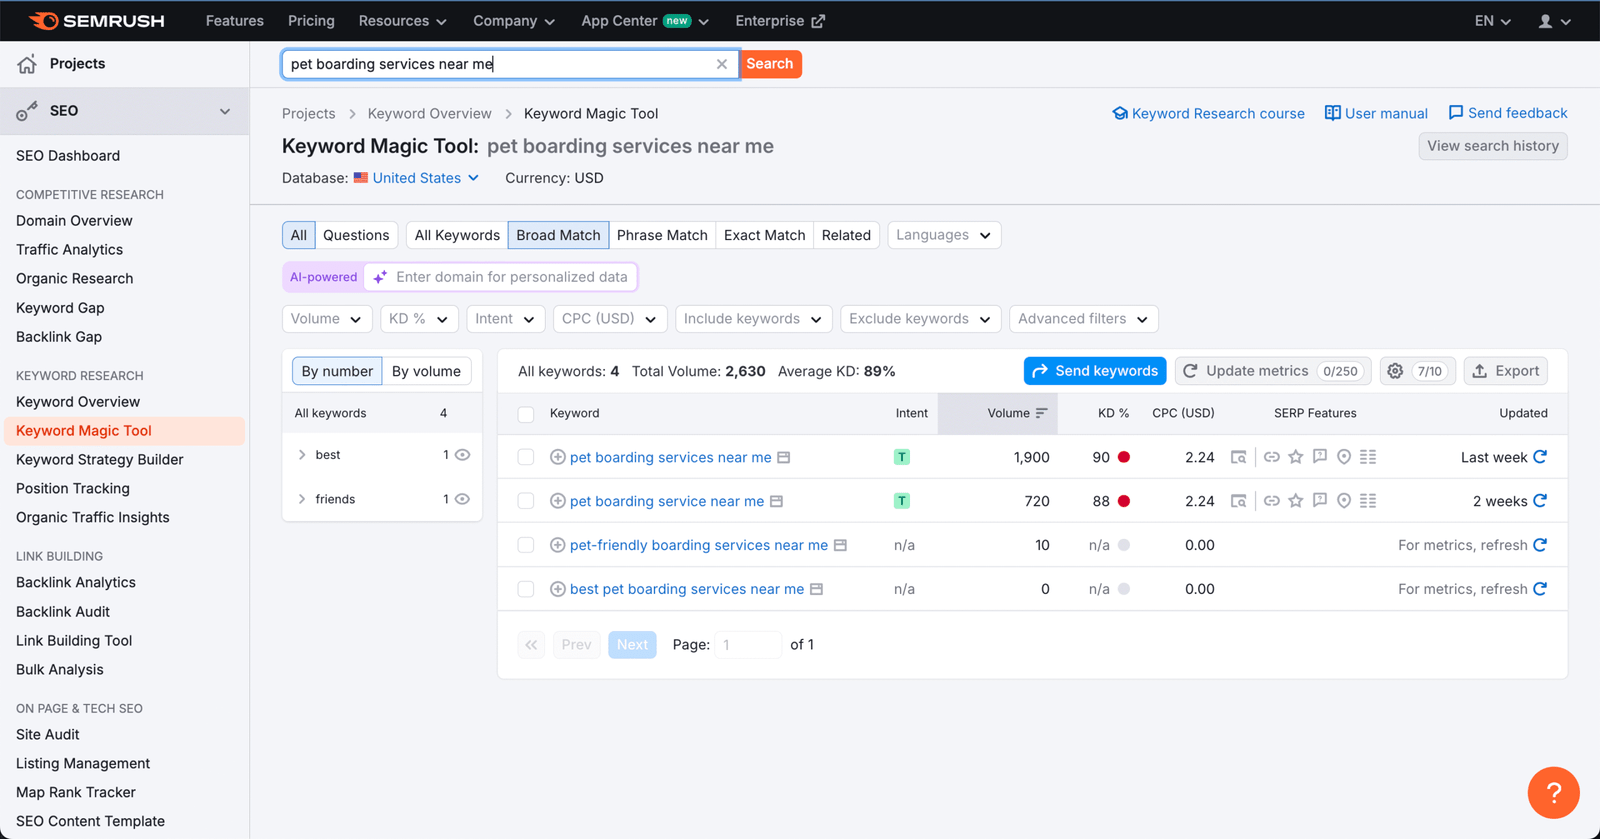Select the Broad Match tab

pyautogui.click(x=558, y=235)
